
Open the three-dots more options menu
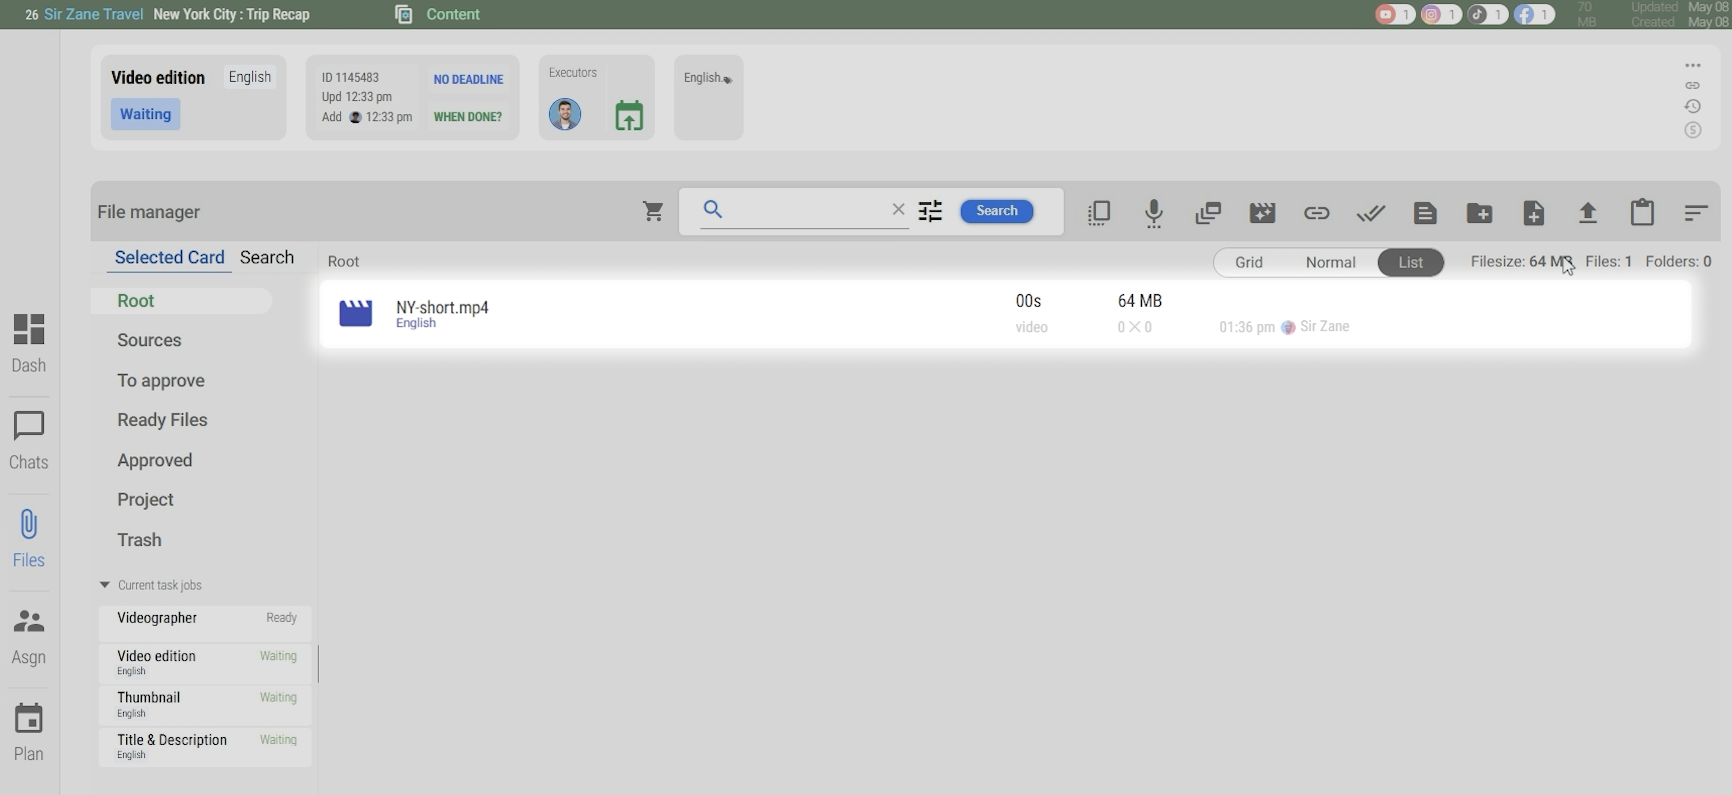(x=1693, y=66)
